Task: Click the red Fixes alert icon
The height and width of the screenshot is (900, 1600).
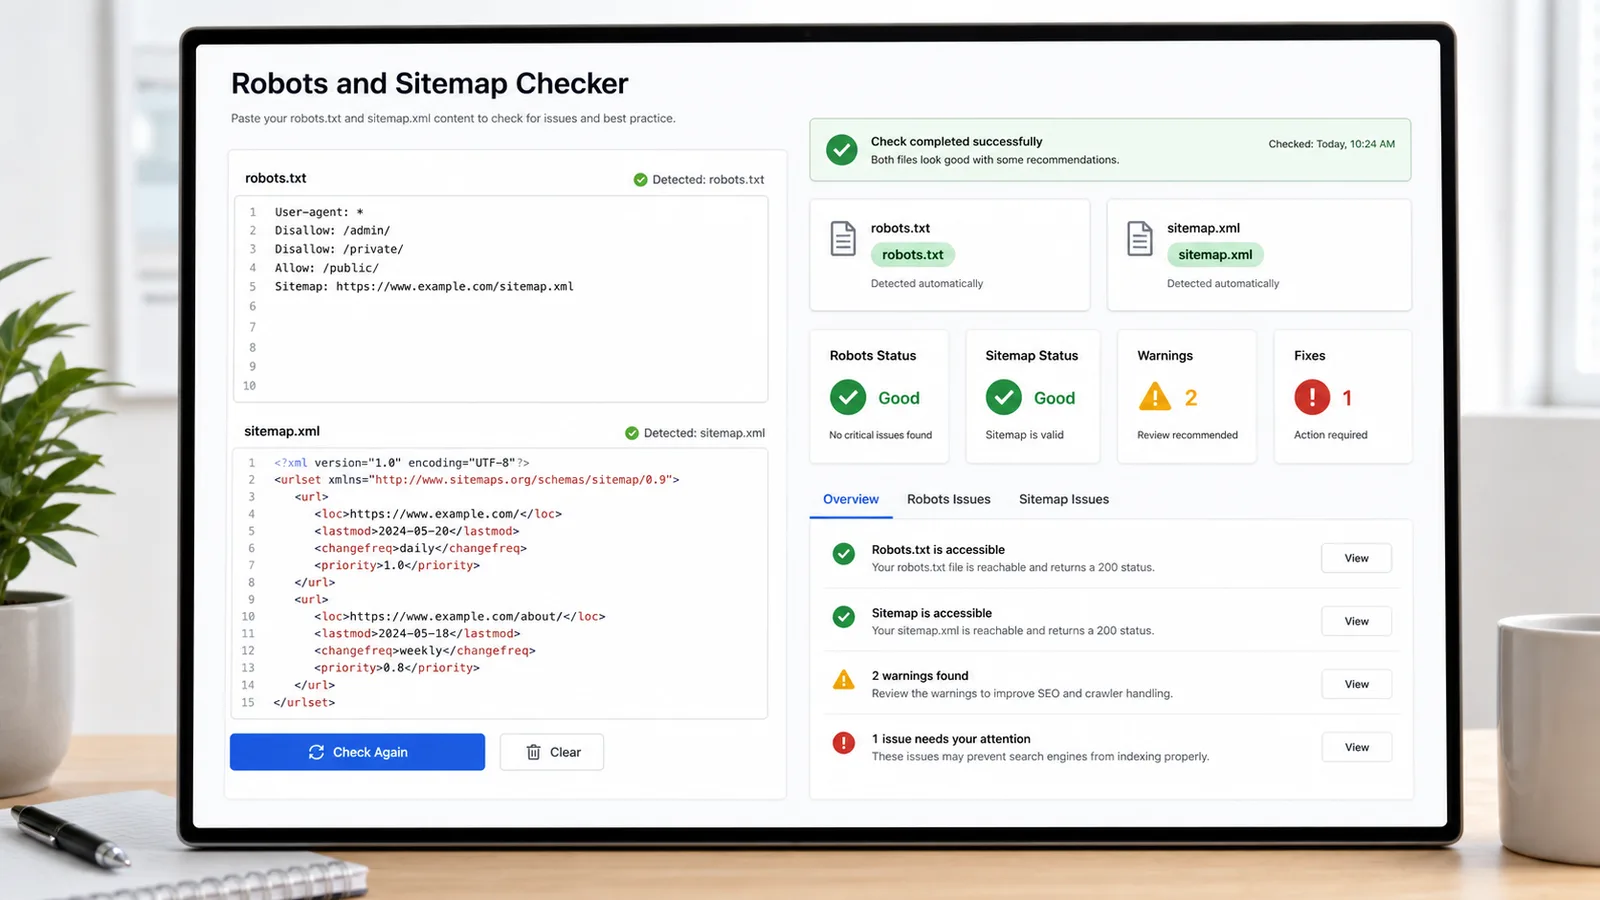Action: click(1312, 397)
